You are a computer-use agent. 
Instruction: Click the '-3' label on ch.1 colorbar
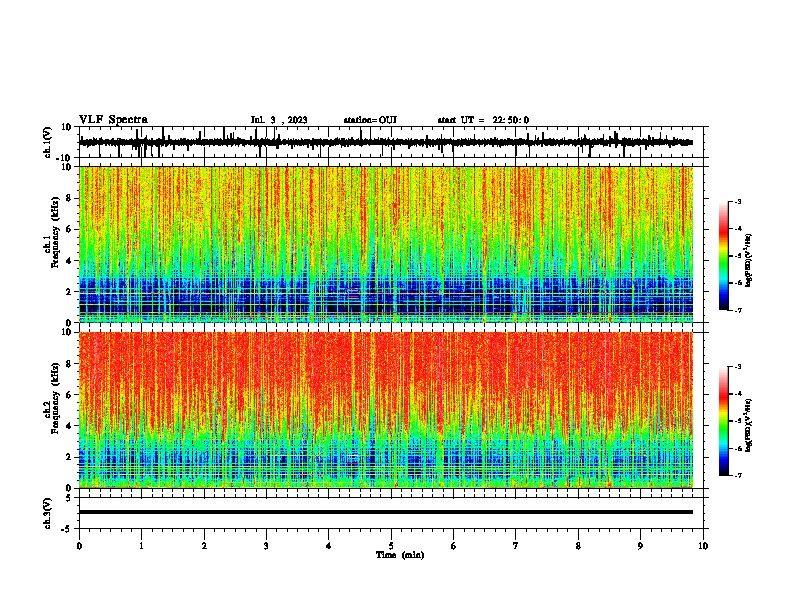coord(737,201)
